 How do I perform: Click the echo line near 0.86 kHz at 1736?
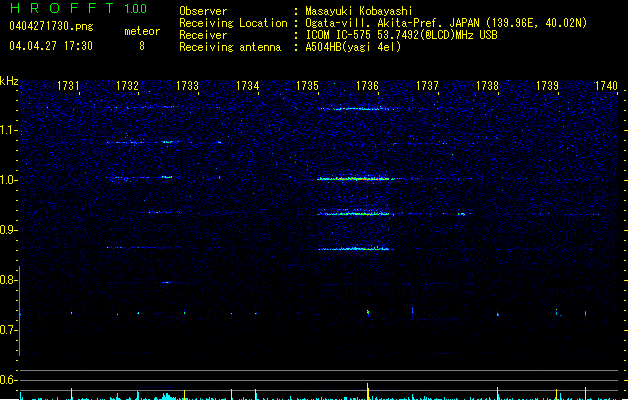(x=355, y=249)
